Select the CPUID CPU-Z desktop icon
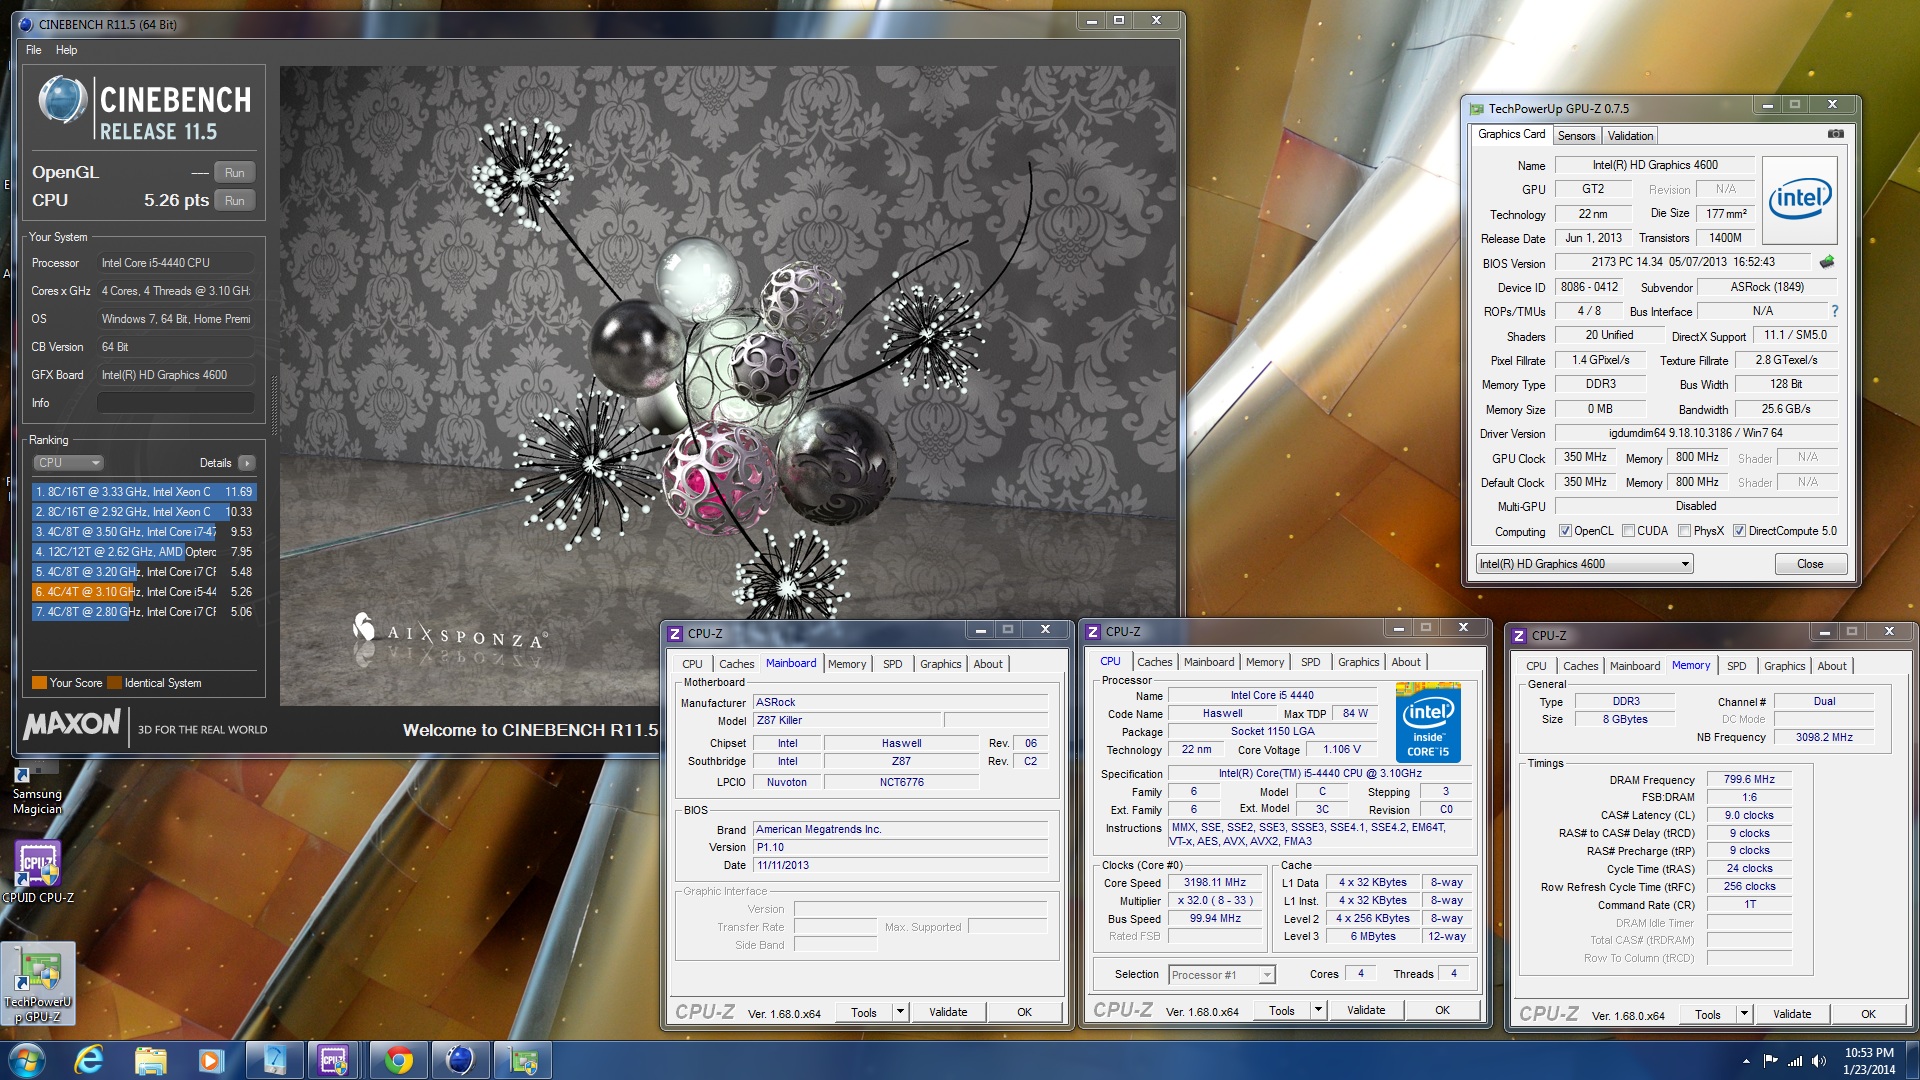1920x1080 pixels. (x=38, y=870)
